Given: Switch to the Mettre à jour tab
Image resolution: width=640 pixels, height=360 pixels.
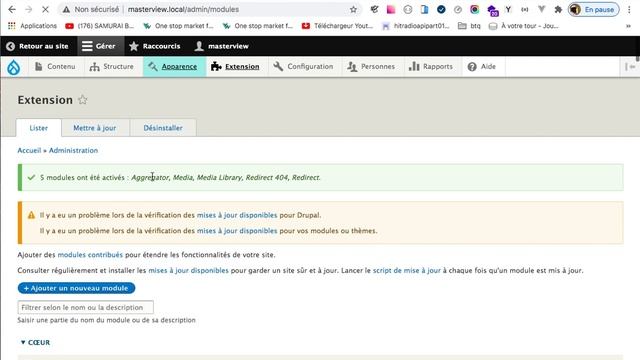Looking at the screenshot, I should [95, 128].
